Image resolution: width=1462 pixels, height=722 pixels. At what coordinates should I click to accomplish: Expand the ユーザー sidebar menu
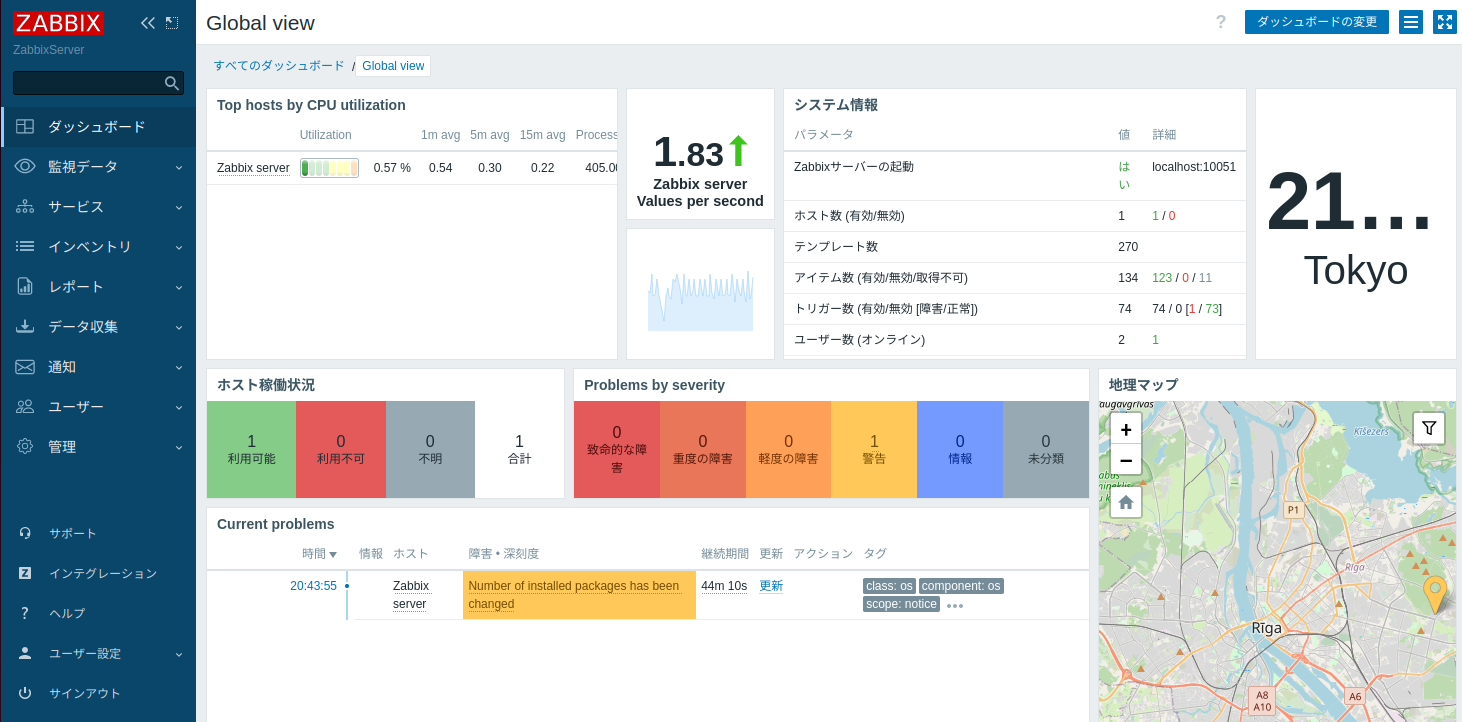pyautogui.click(x=24, y=406)
